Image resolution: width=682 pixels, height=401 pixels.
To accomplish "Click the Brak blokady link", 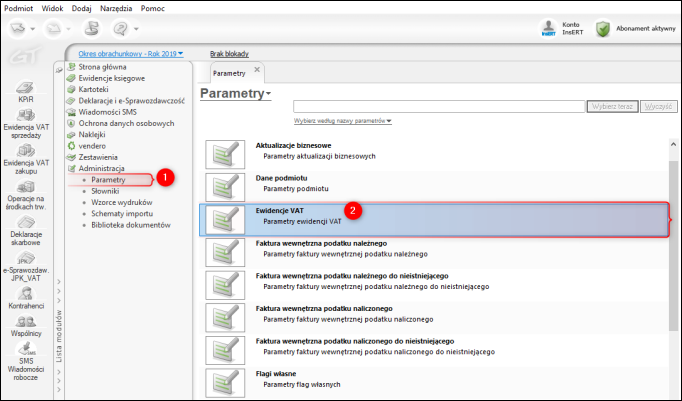I will (x=229, y=54).
